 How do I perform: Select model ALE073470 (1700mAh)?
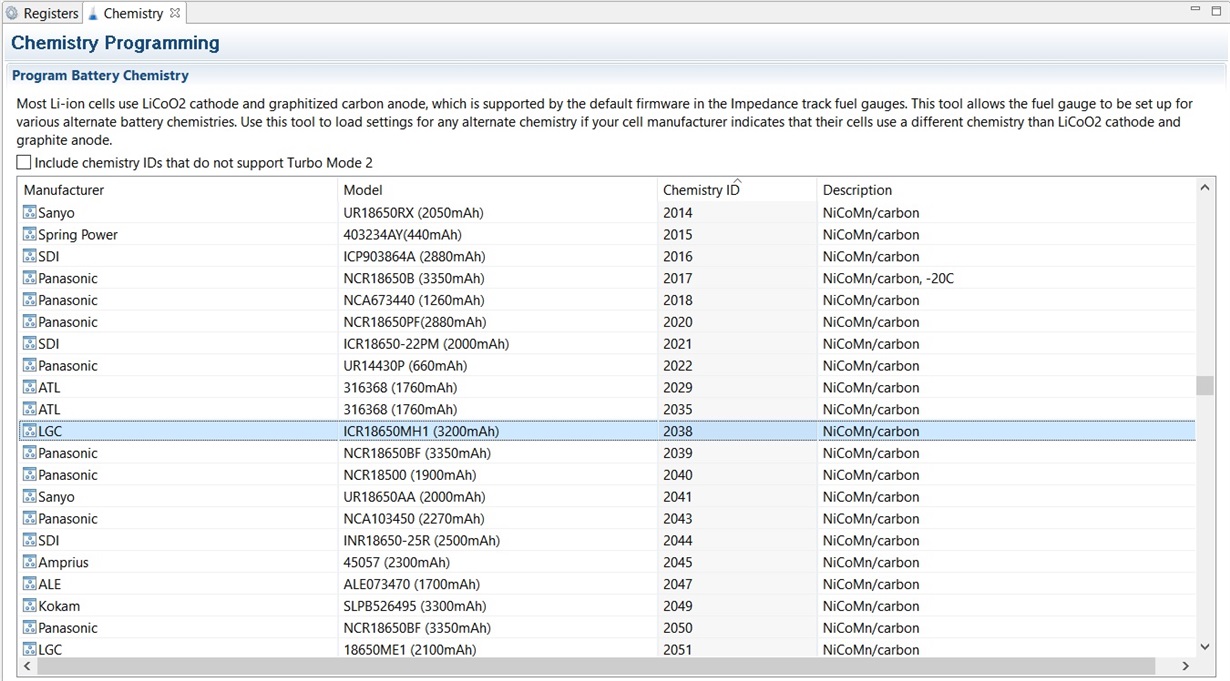pyautogui.click(x=412, y=585)
